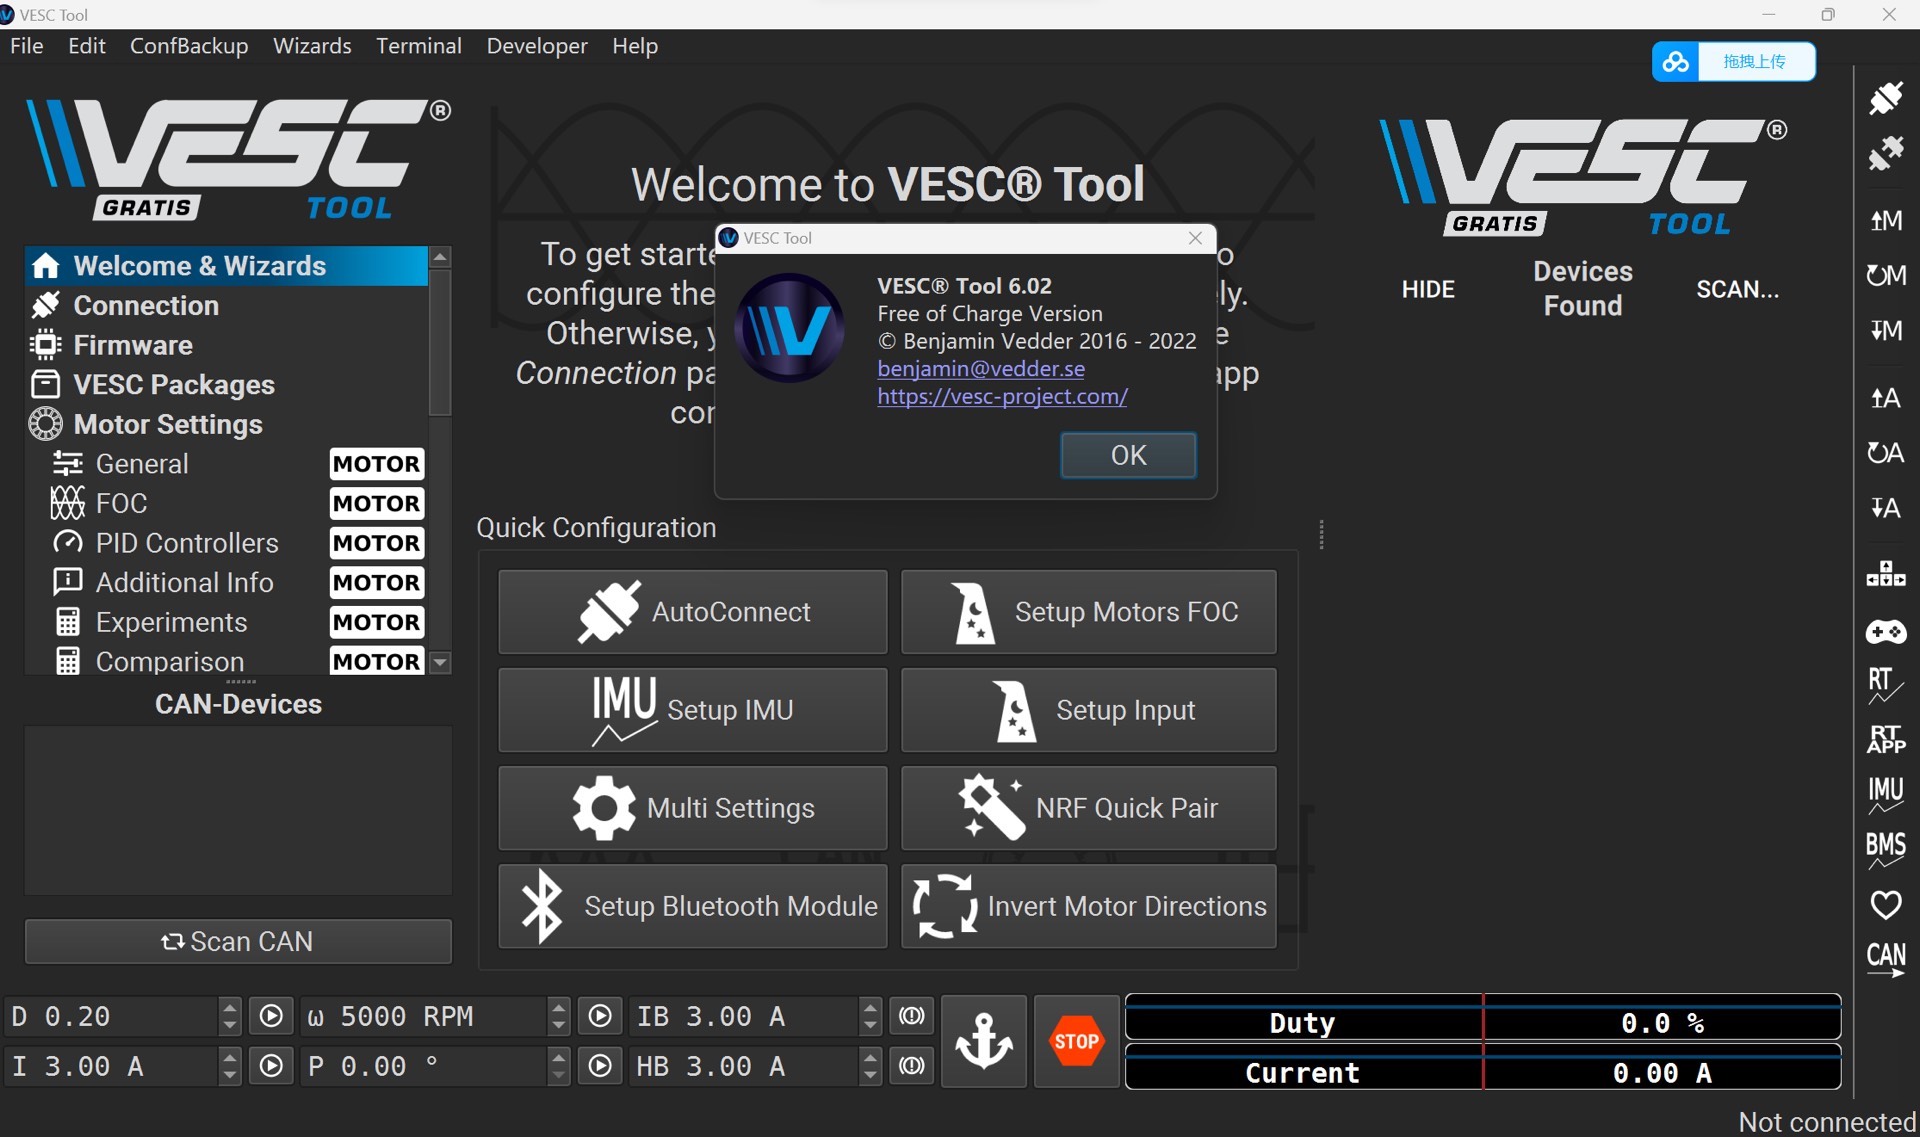Click the connect plug icon in right toolbar

1886,98
